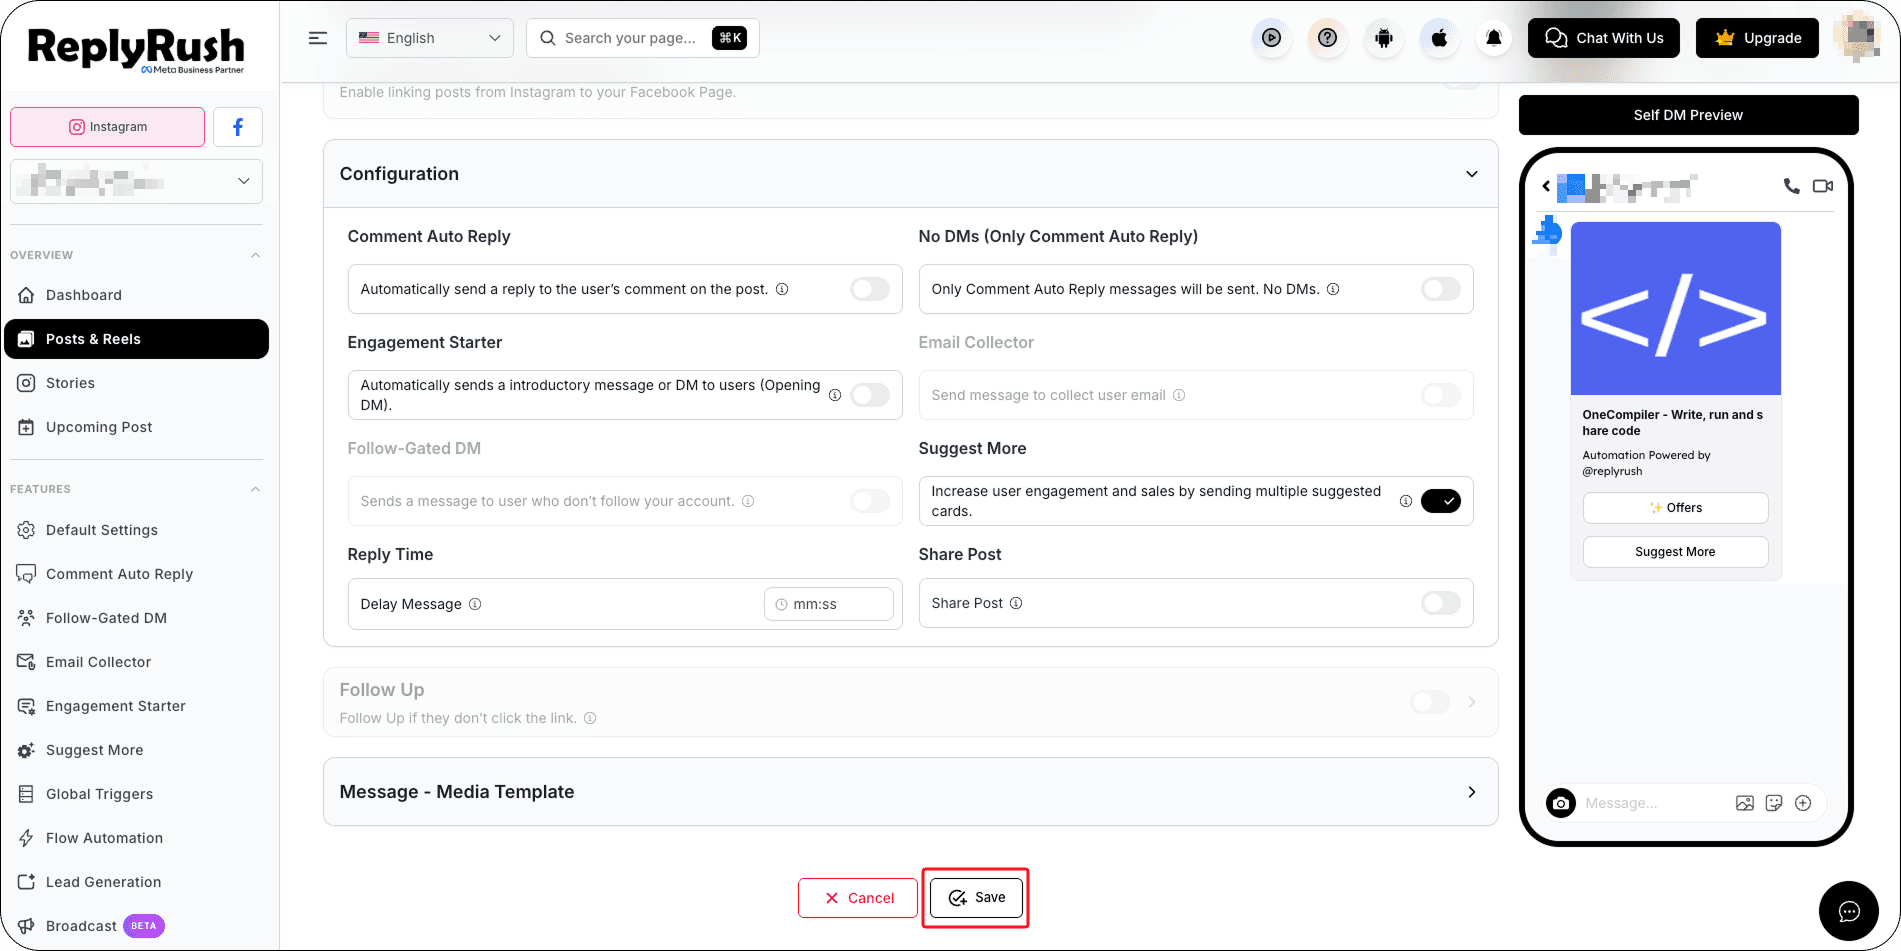This screenshot has height=951, width=1901.
Task: Open the floating chat bubble widget
Action: coord(1849,911)
